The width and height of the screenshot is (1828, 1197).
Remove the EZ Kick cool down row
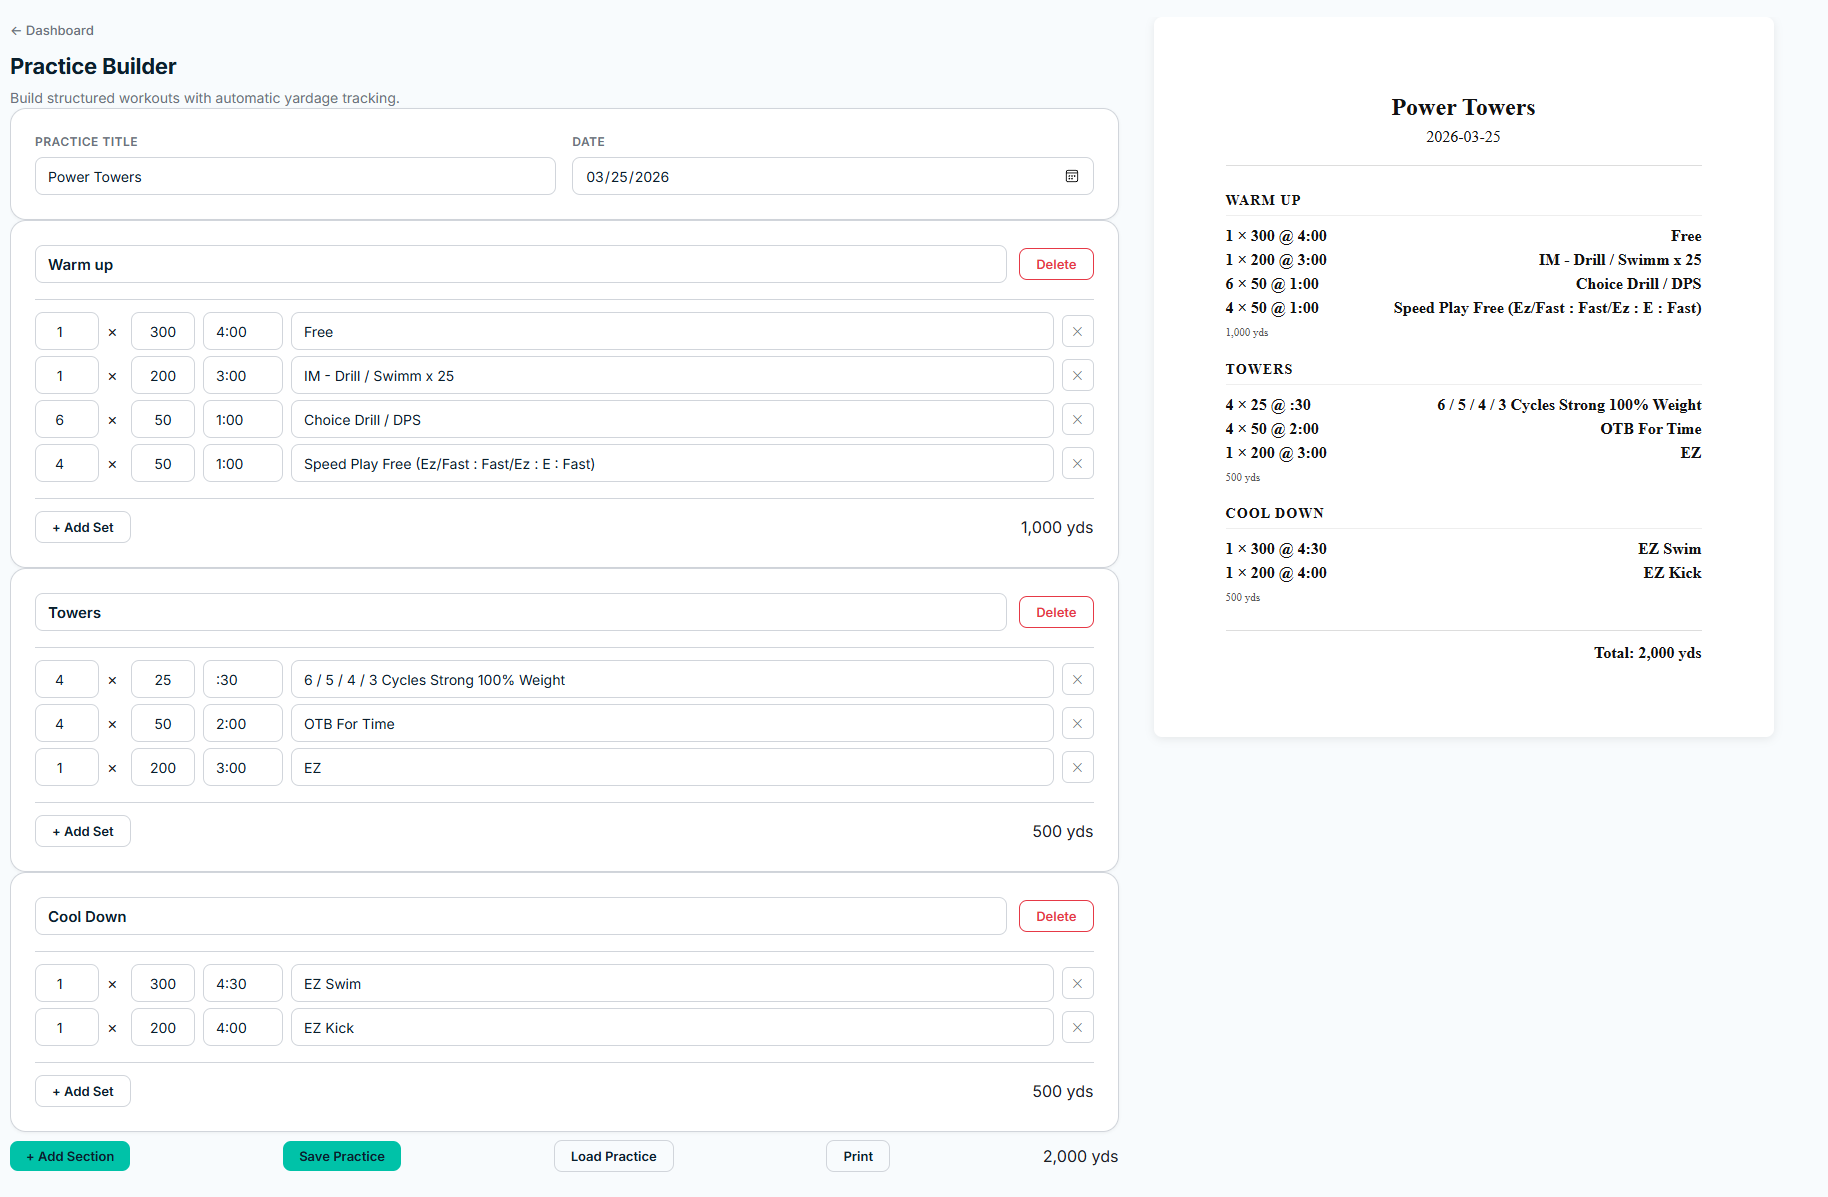(1077, 1027)
